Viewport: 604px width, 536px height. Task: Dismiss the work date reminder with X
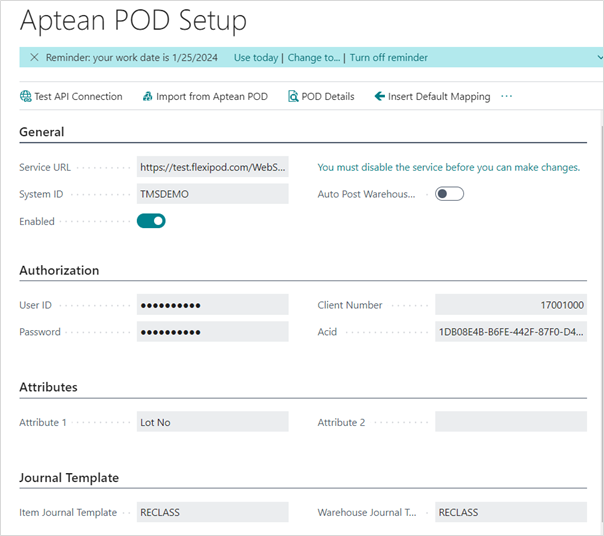coord(34,58)
